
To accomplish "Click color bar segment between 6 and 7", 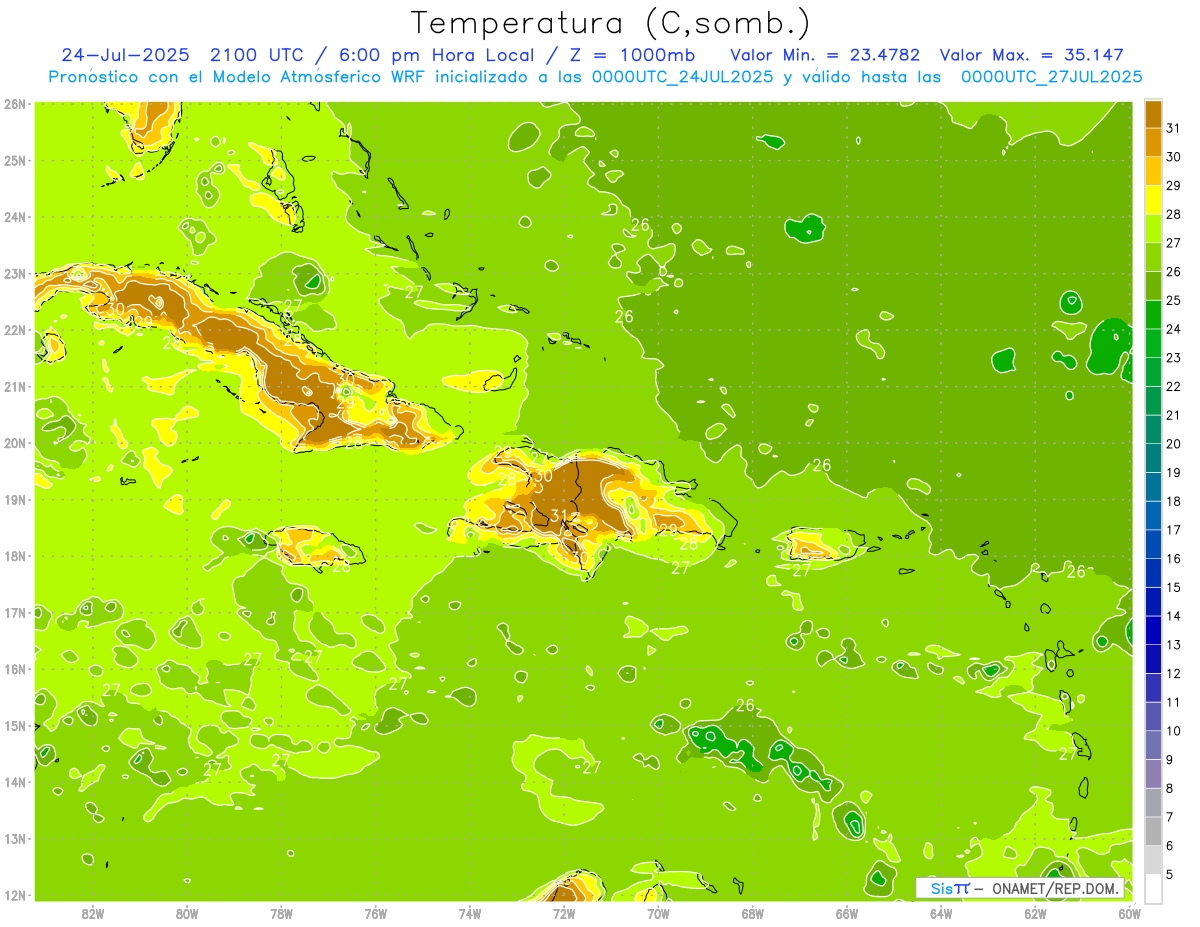I will pyautogui.click(x=1154, y=831).
